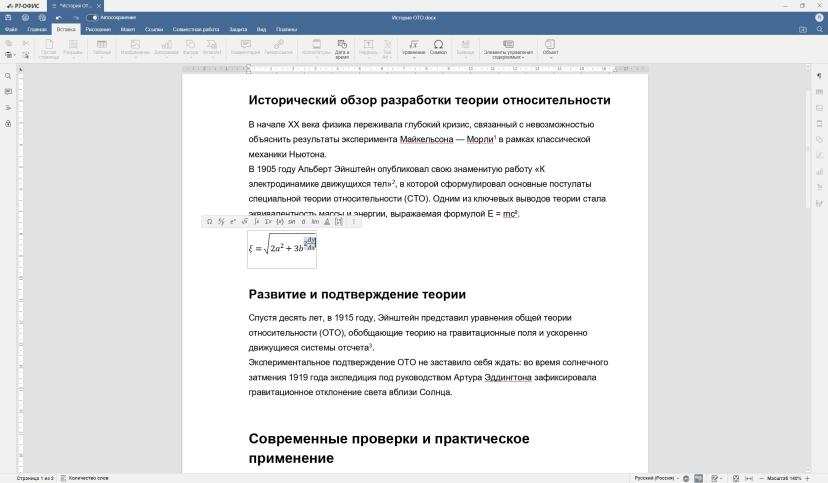This screenshot has height=483, width=828.
Task: Click the vertical scrollbar on right
Action: point(807,150)
